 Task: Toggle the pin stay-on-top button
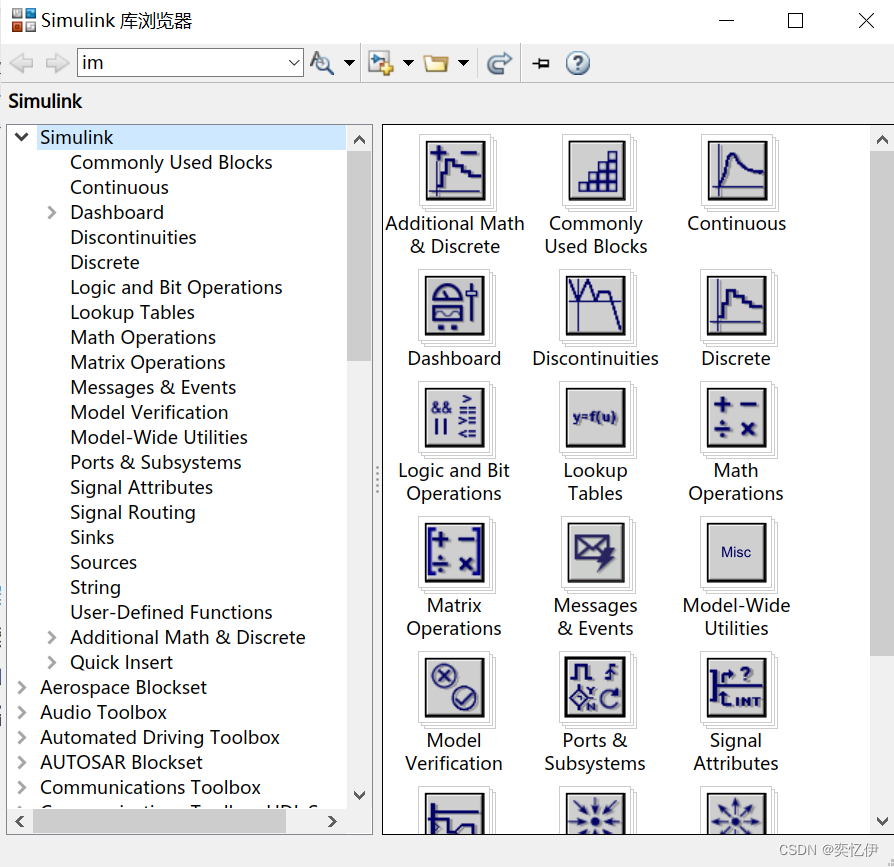(x=541, y=62)
